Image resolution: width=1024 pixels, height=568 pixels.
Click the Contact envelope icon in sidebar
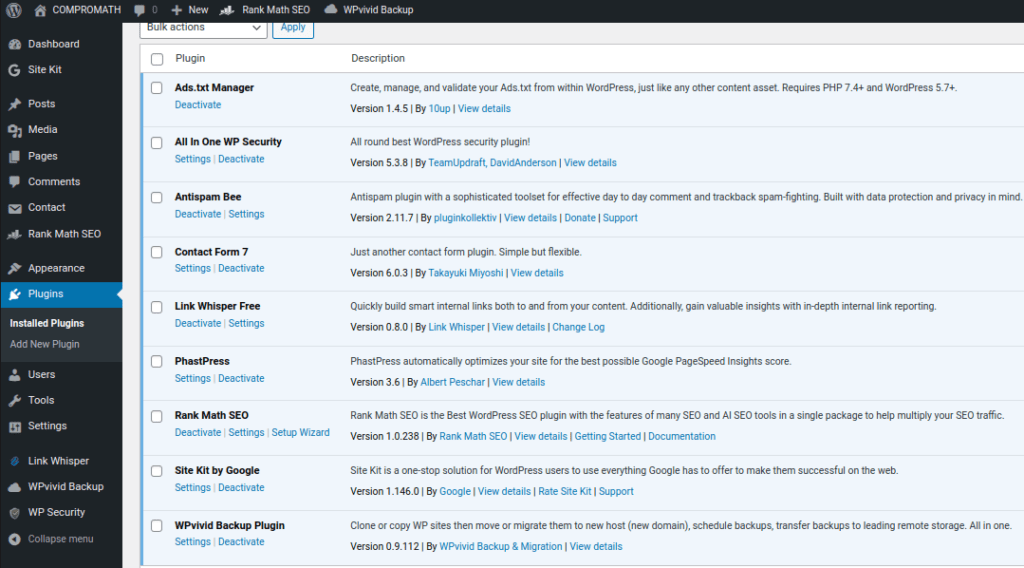pyautogui.click(x=14, y=208)
